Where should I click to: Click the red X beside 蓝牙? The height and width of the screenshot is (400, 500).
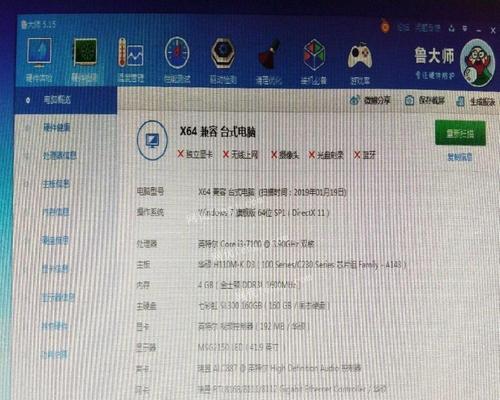coord(357,155)
